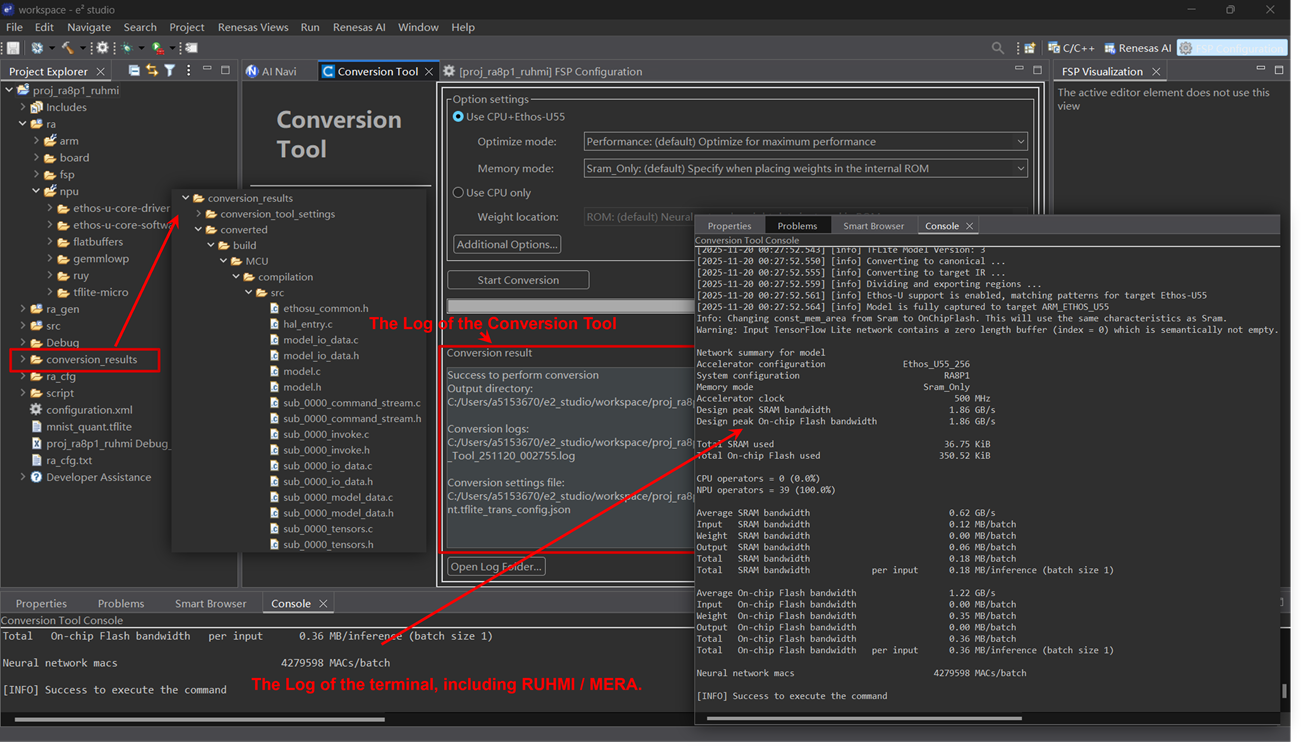
Task: Expand the Includes tree node
Action: (x=23, y=107)
